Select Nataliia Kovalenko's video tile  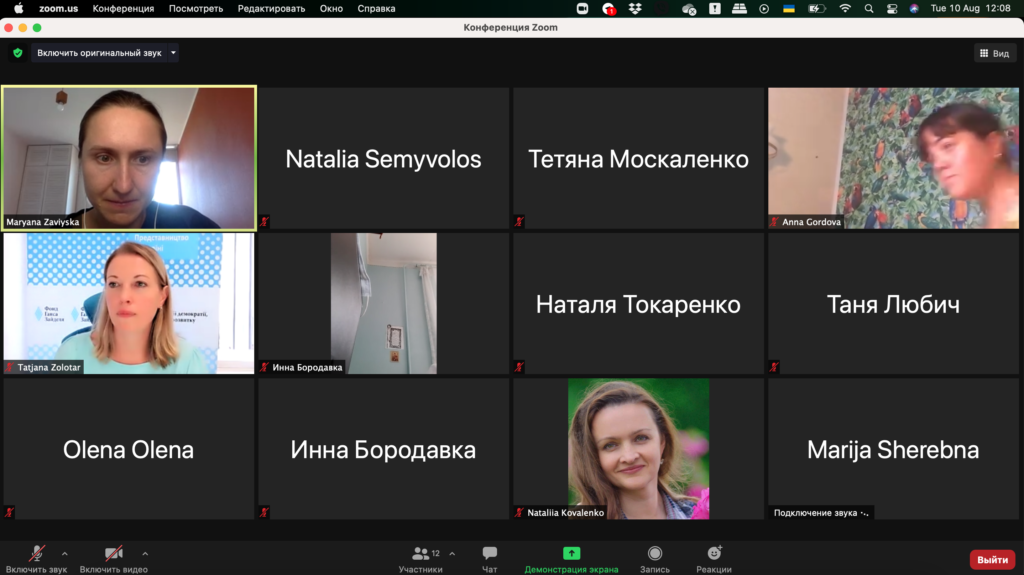tap(638, 448)
